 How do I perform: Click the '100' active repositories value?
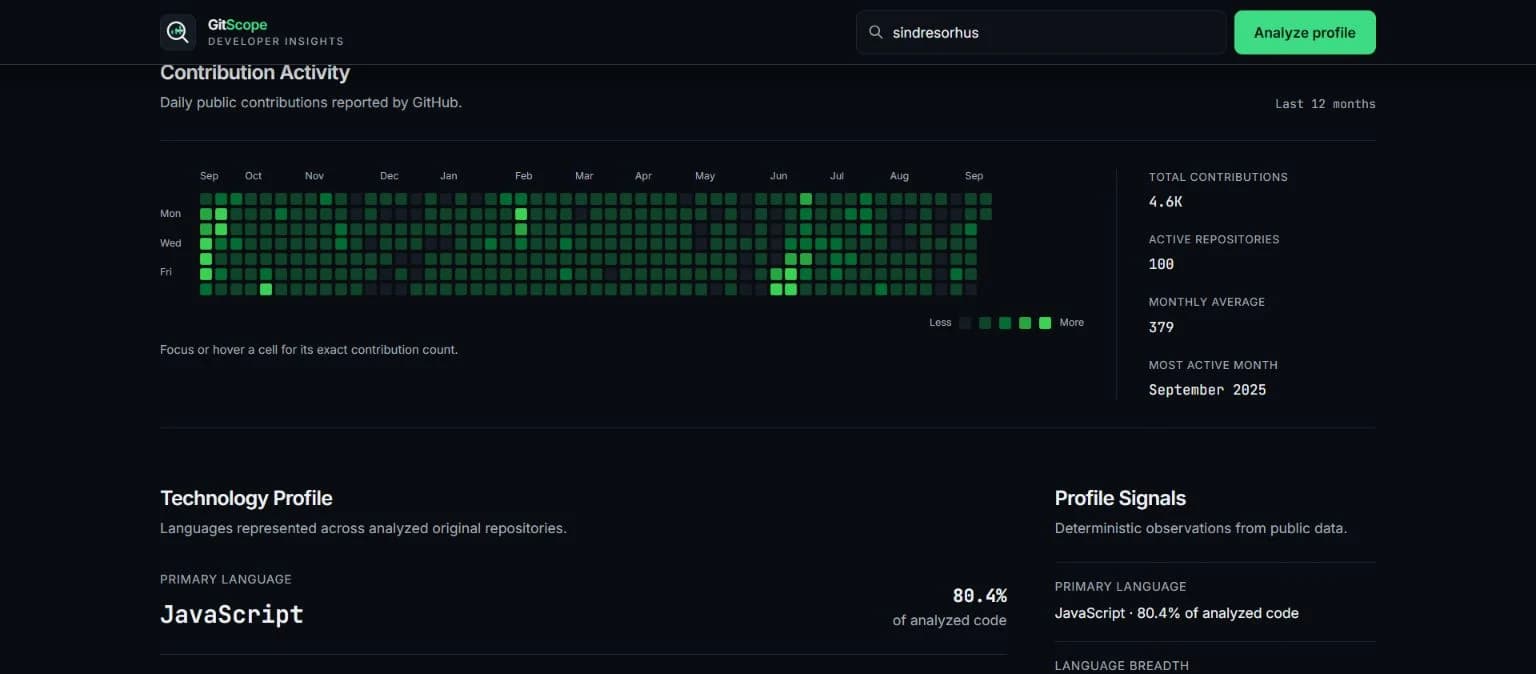pos(1161,265)
